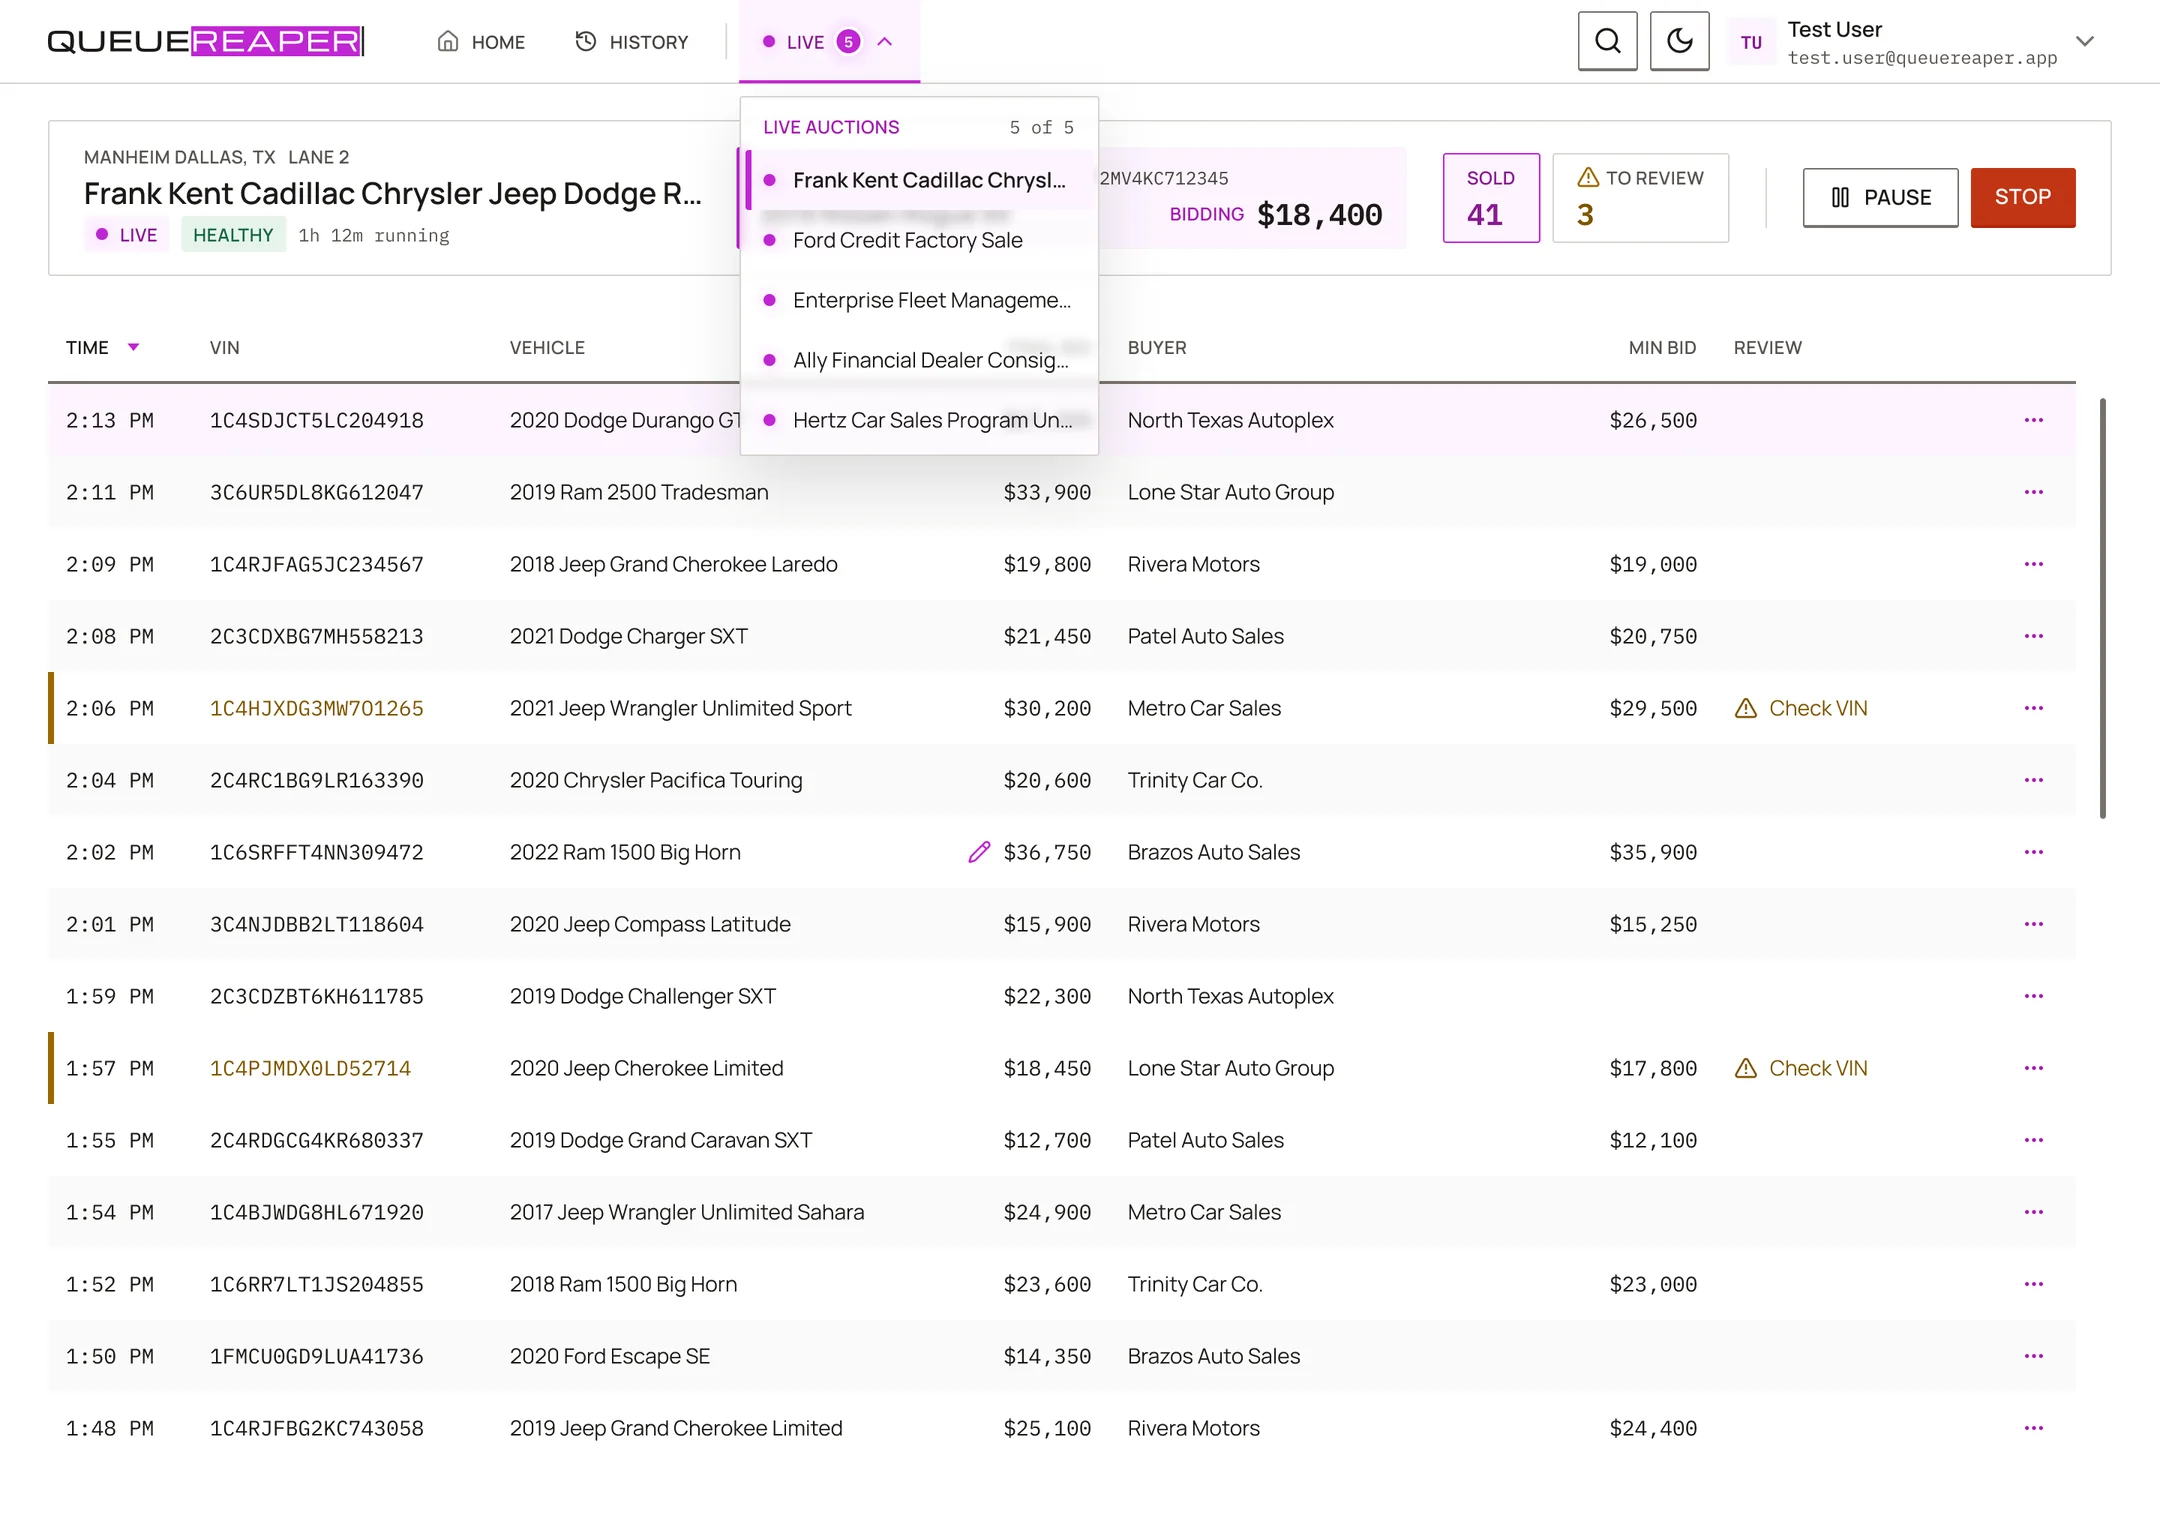
Task: Open row menu for 2019 Ram 2500 Tradesman
Action: pos(2033,492)
